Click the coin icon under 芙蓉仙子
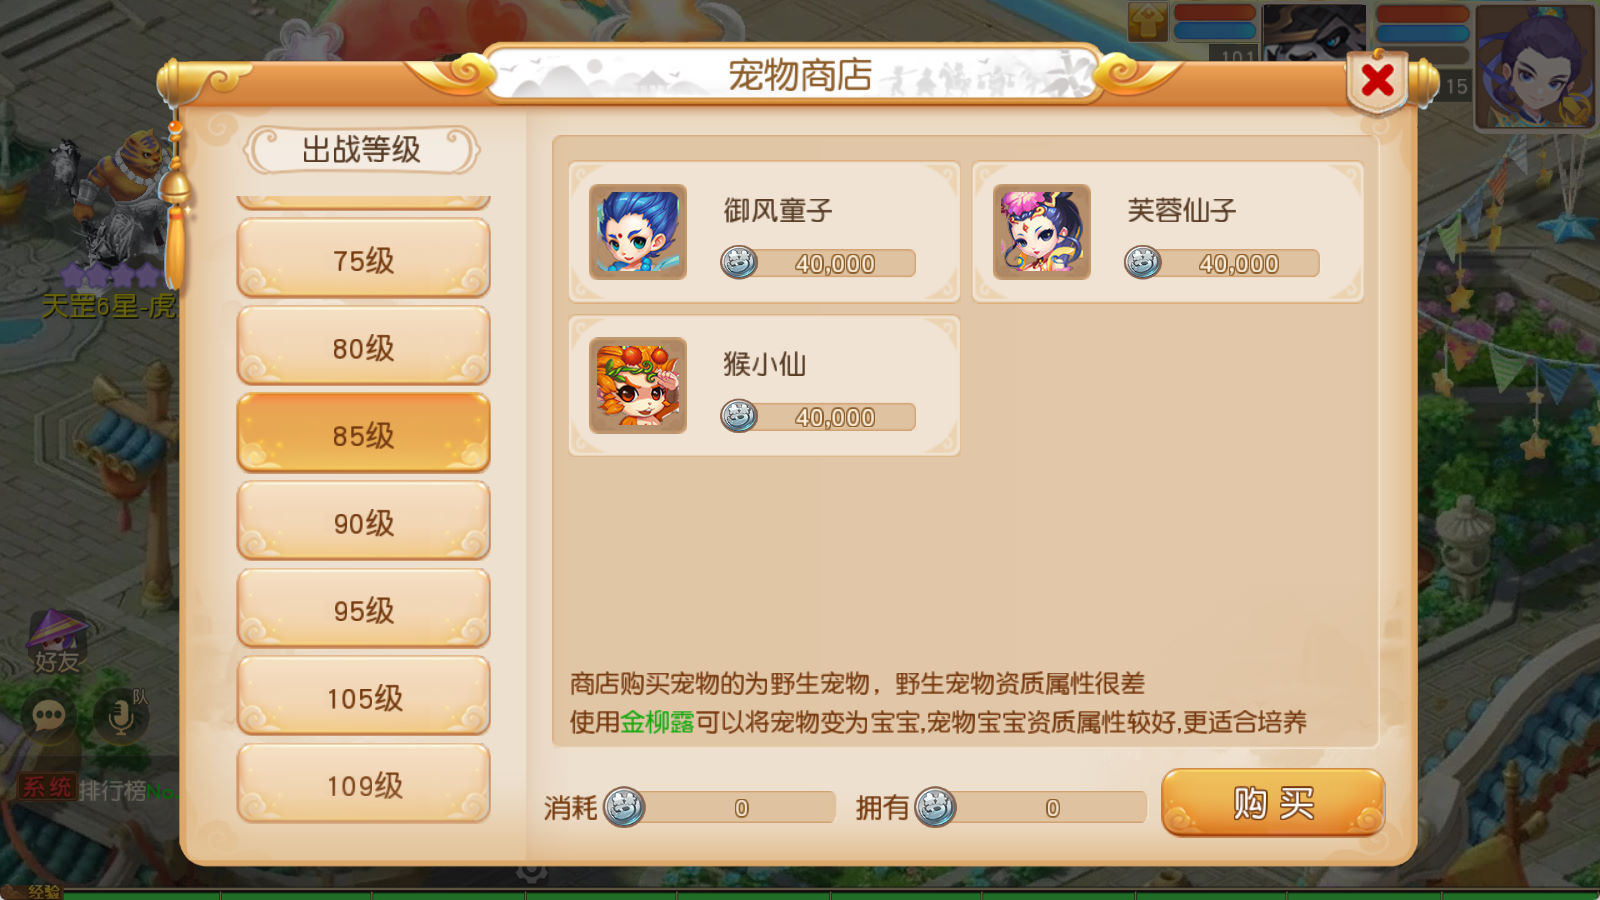 pyautogui.click(x=1143, y=263)
